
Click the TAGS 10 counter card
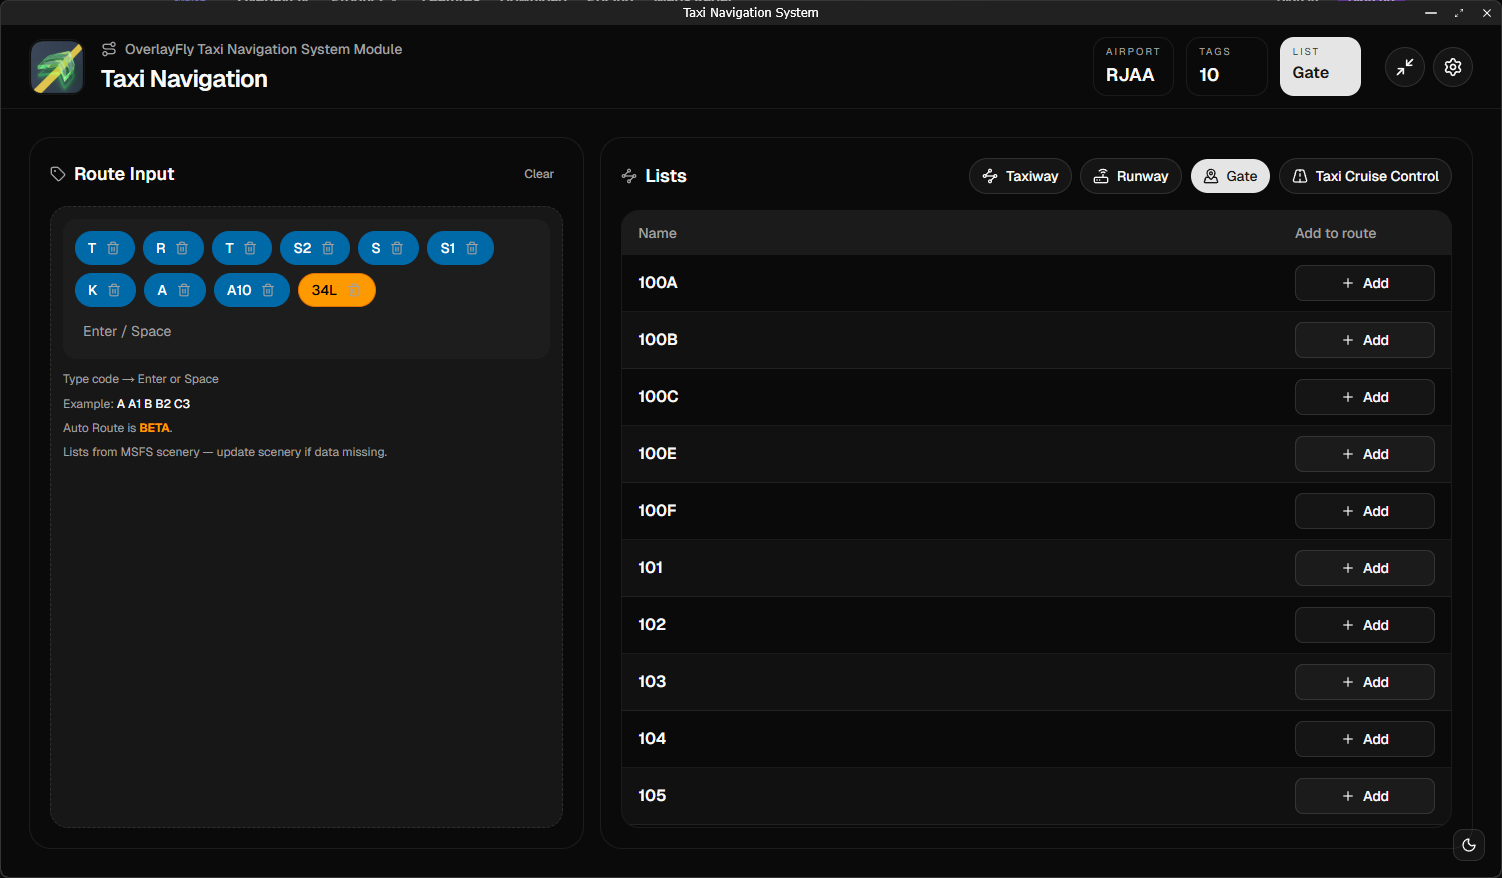(x=1226, y=66)
